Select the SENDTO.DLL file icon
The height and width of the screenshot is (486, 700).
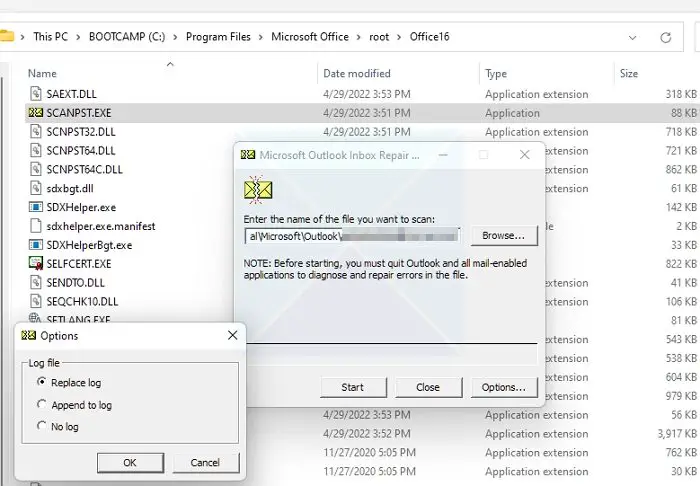pyautogui.click(x=36, y=282)
